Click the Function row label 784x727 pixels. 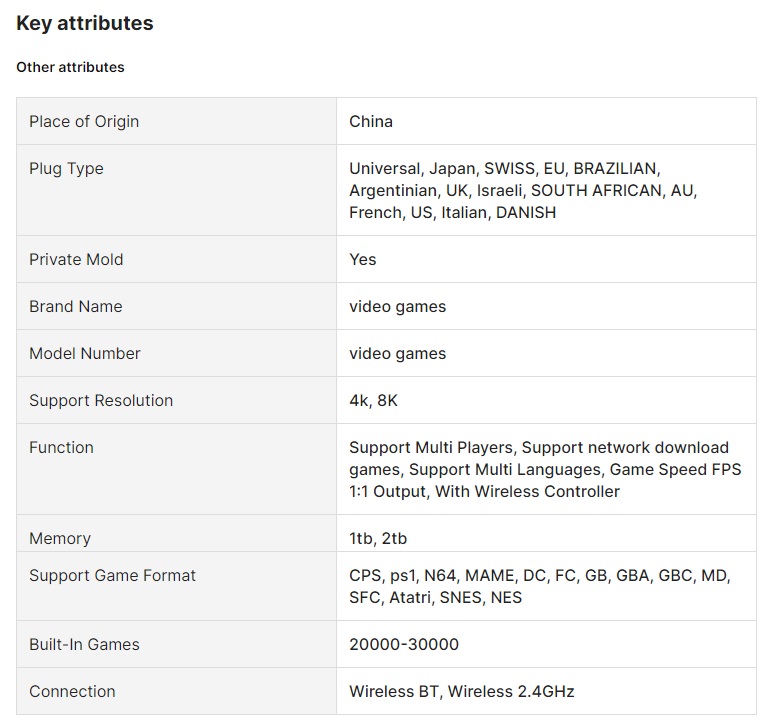point(61,447)
